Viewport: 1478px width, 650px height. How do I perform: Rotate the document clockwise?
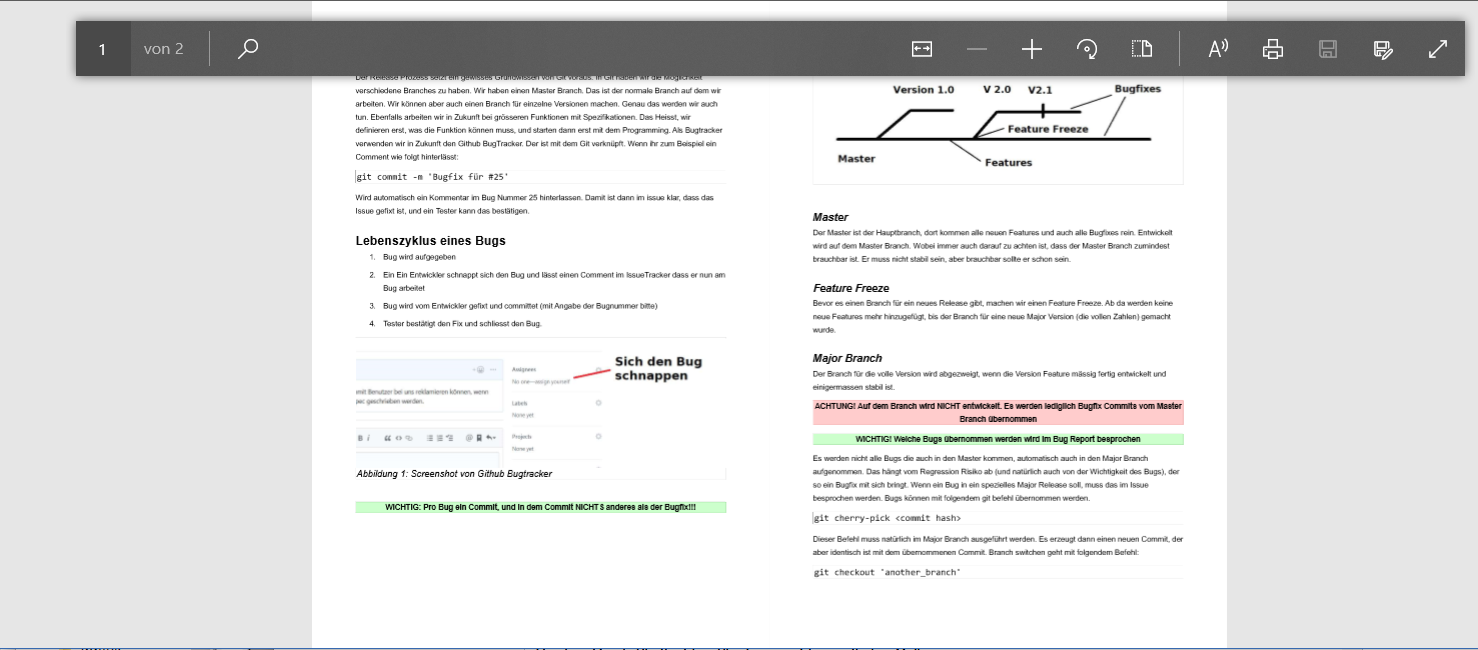click(1087, 49)
